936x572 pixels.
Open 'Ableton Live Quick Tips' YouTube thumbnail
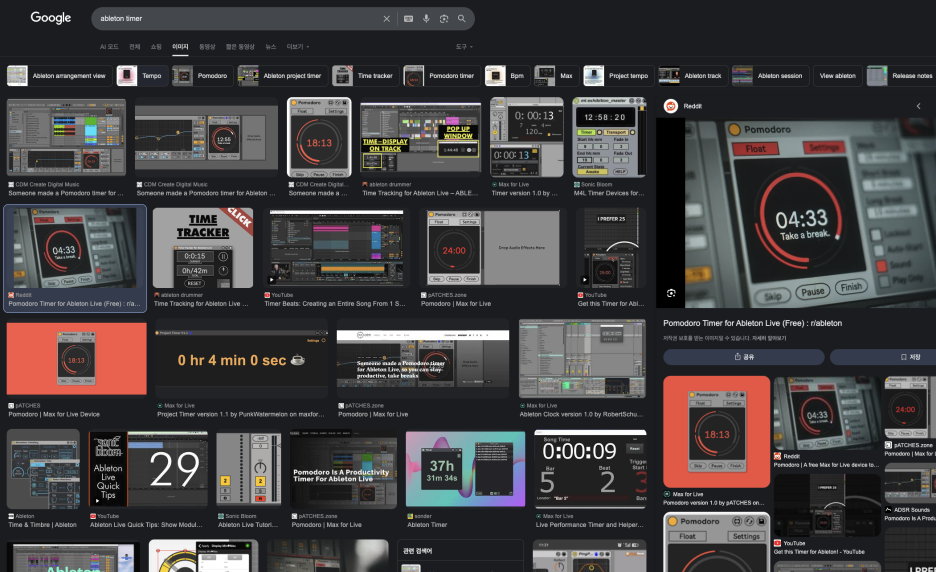point(148,469)
